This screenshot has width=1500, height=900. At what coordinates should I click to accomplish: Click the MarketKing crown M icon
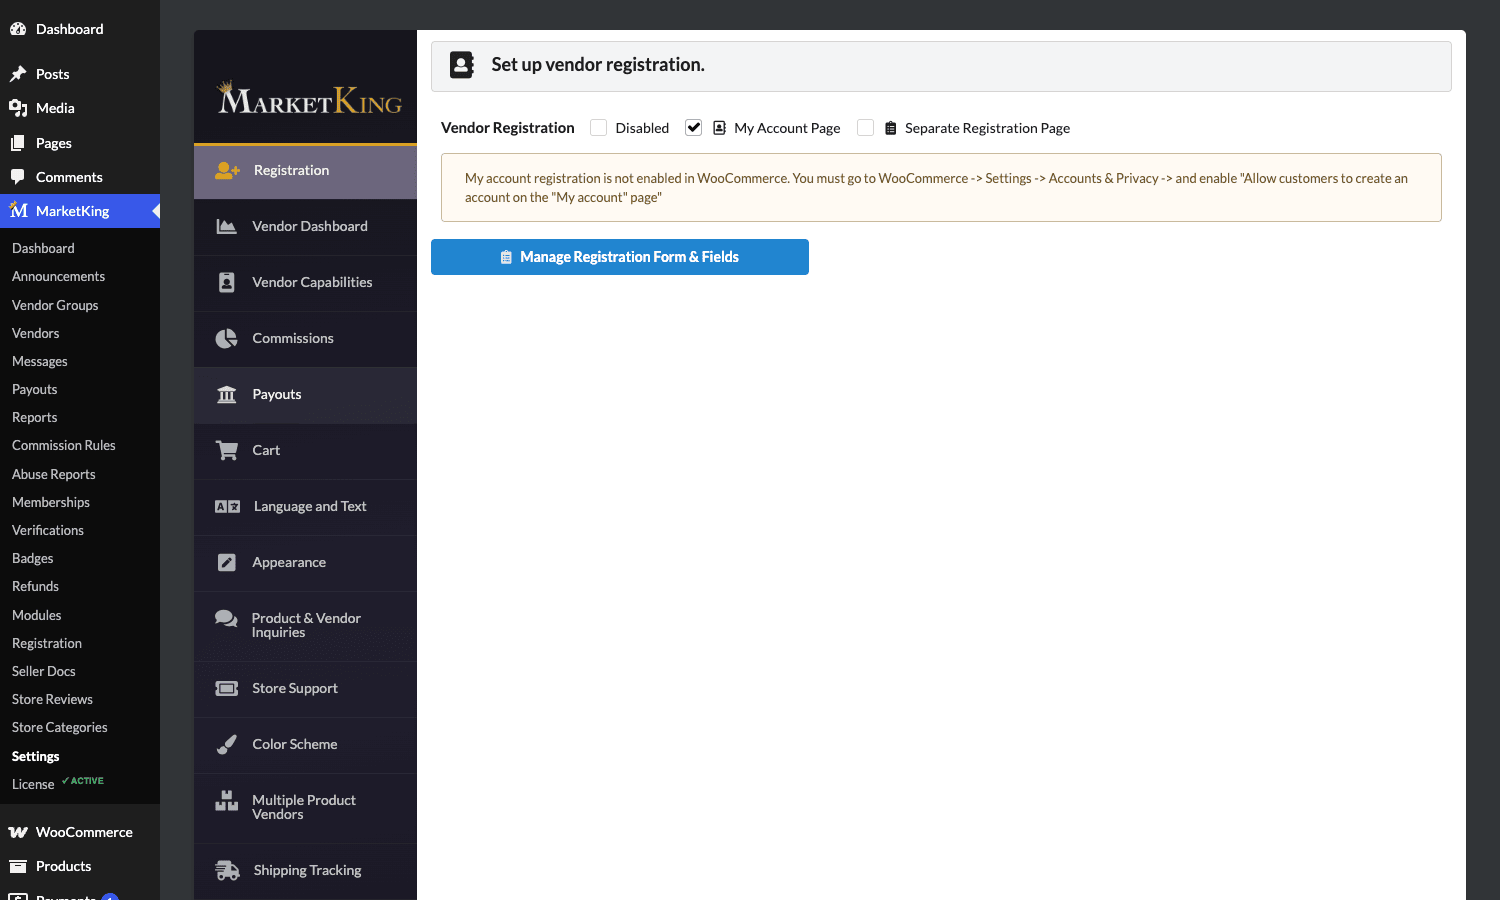18,210
